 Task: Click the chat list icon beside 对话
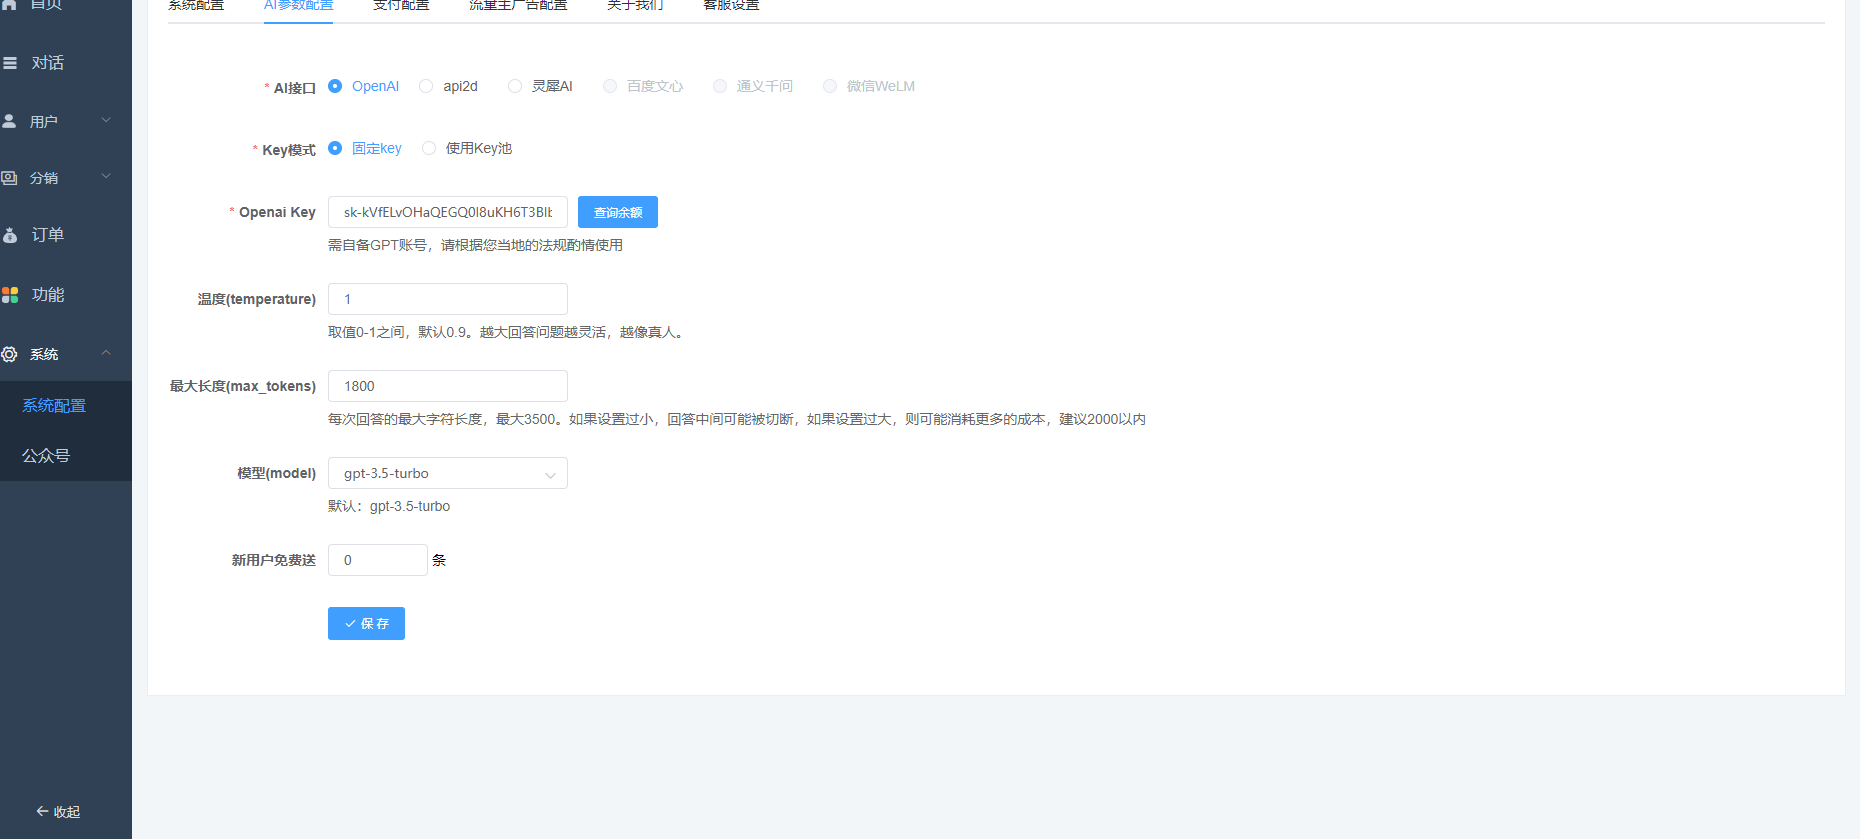coord(10,63)
